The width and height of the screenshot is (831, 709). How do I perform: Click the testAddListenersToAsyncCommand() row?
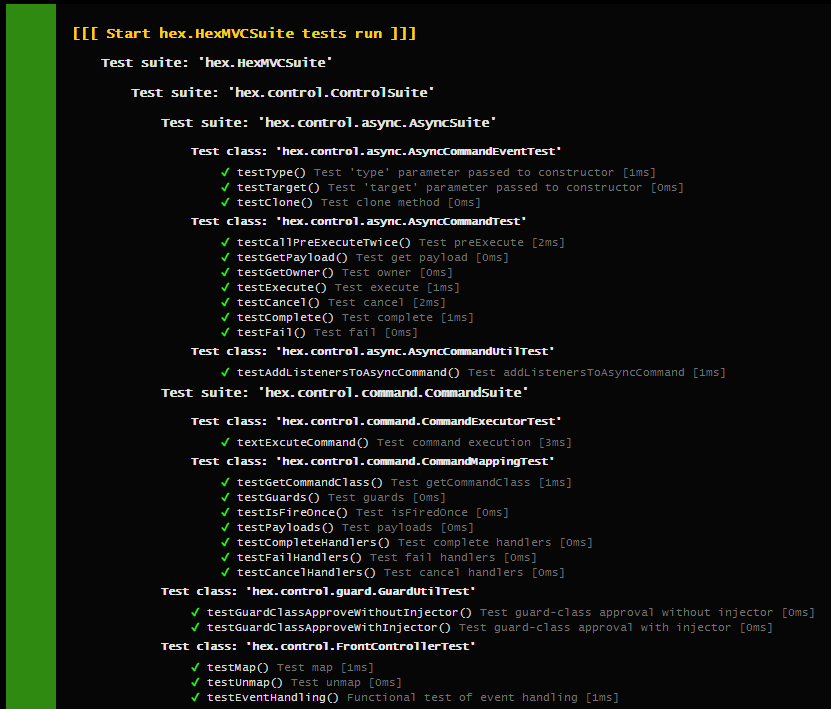(473, 373)
